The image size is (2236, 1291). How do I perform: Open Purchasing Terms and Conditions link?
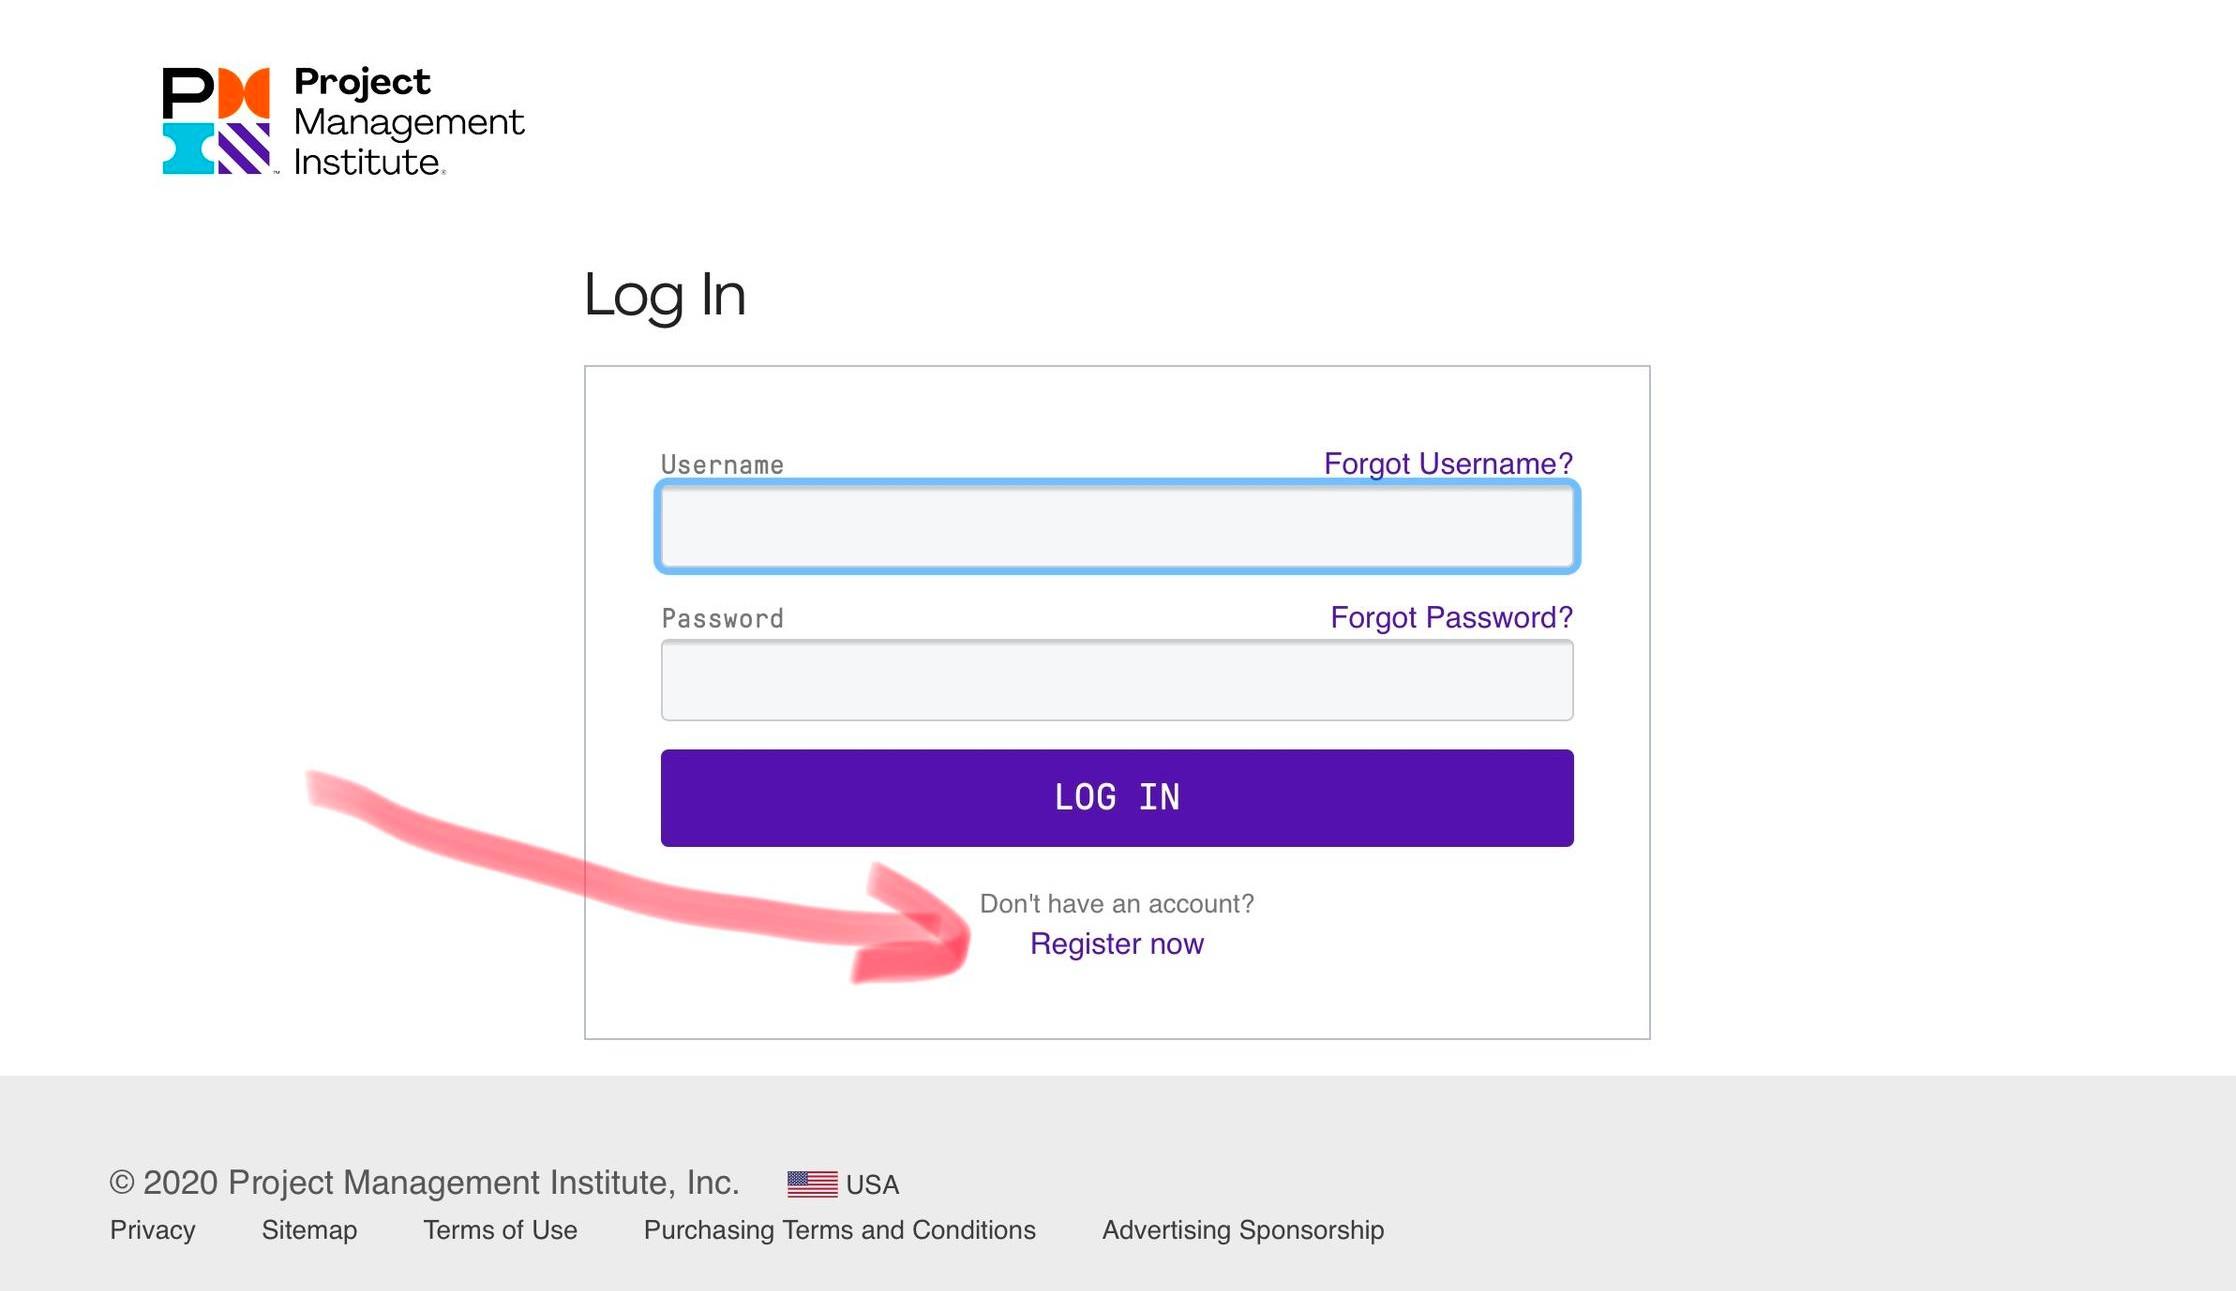[839, 1230]
